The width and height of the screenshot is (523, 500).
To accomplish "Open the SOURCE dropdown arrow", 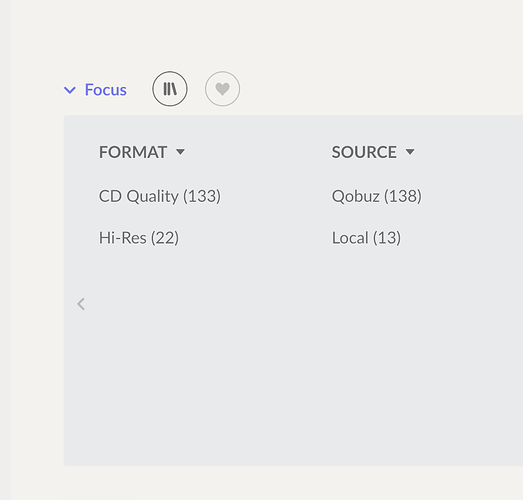I will [410, 152].
